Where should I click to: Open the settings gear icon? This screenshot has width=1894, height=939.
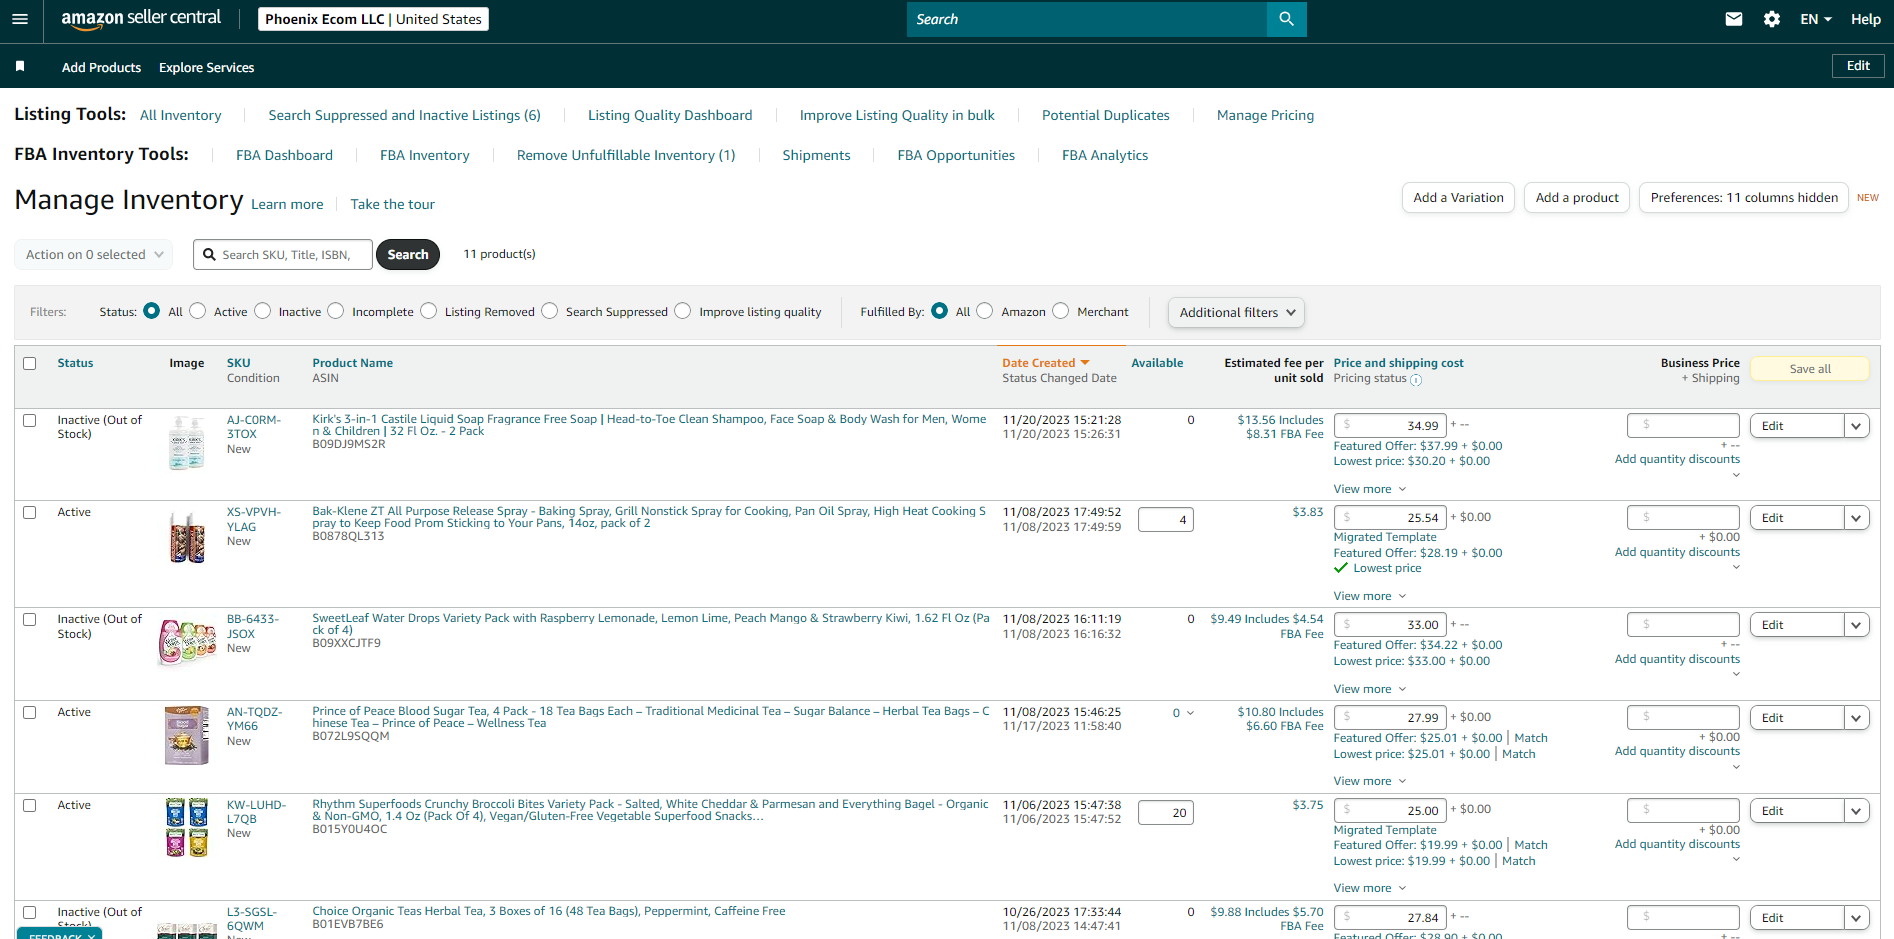point(1772,19)
